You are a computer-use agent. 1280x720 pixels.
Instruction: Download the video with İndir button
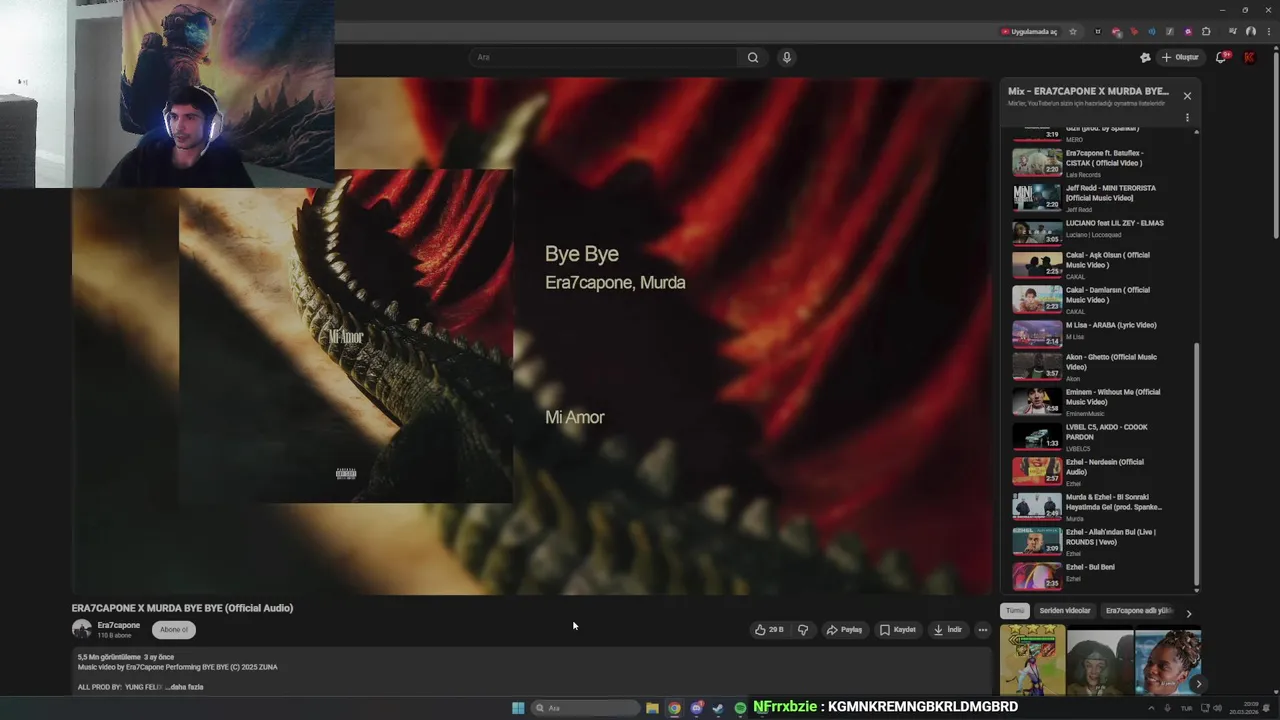click(x=947, y=630)
